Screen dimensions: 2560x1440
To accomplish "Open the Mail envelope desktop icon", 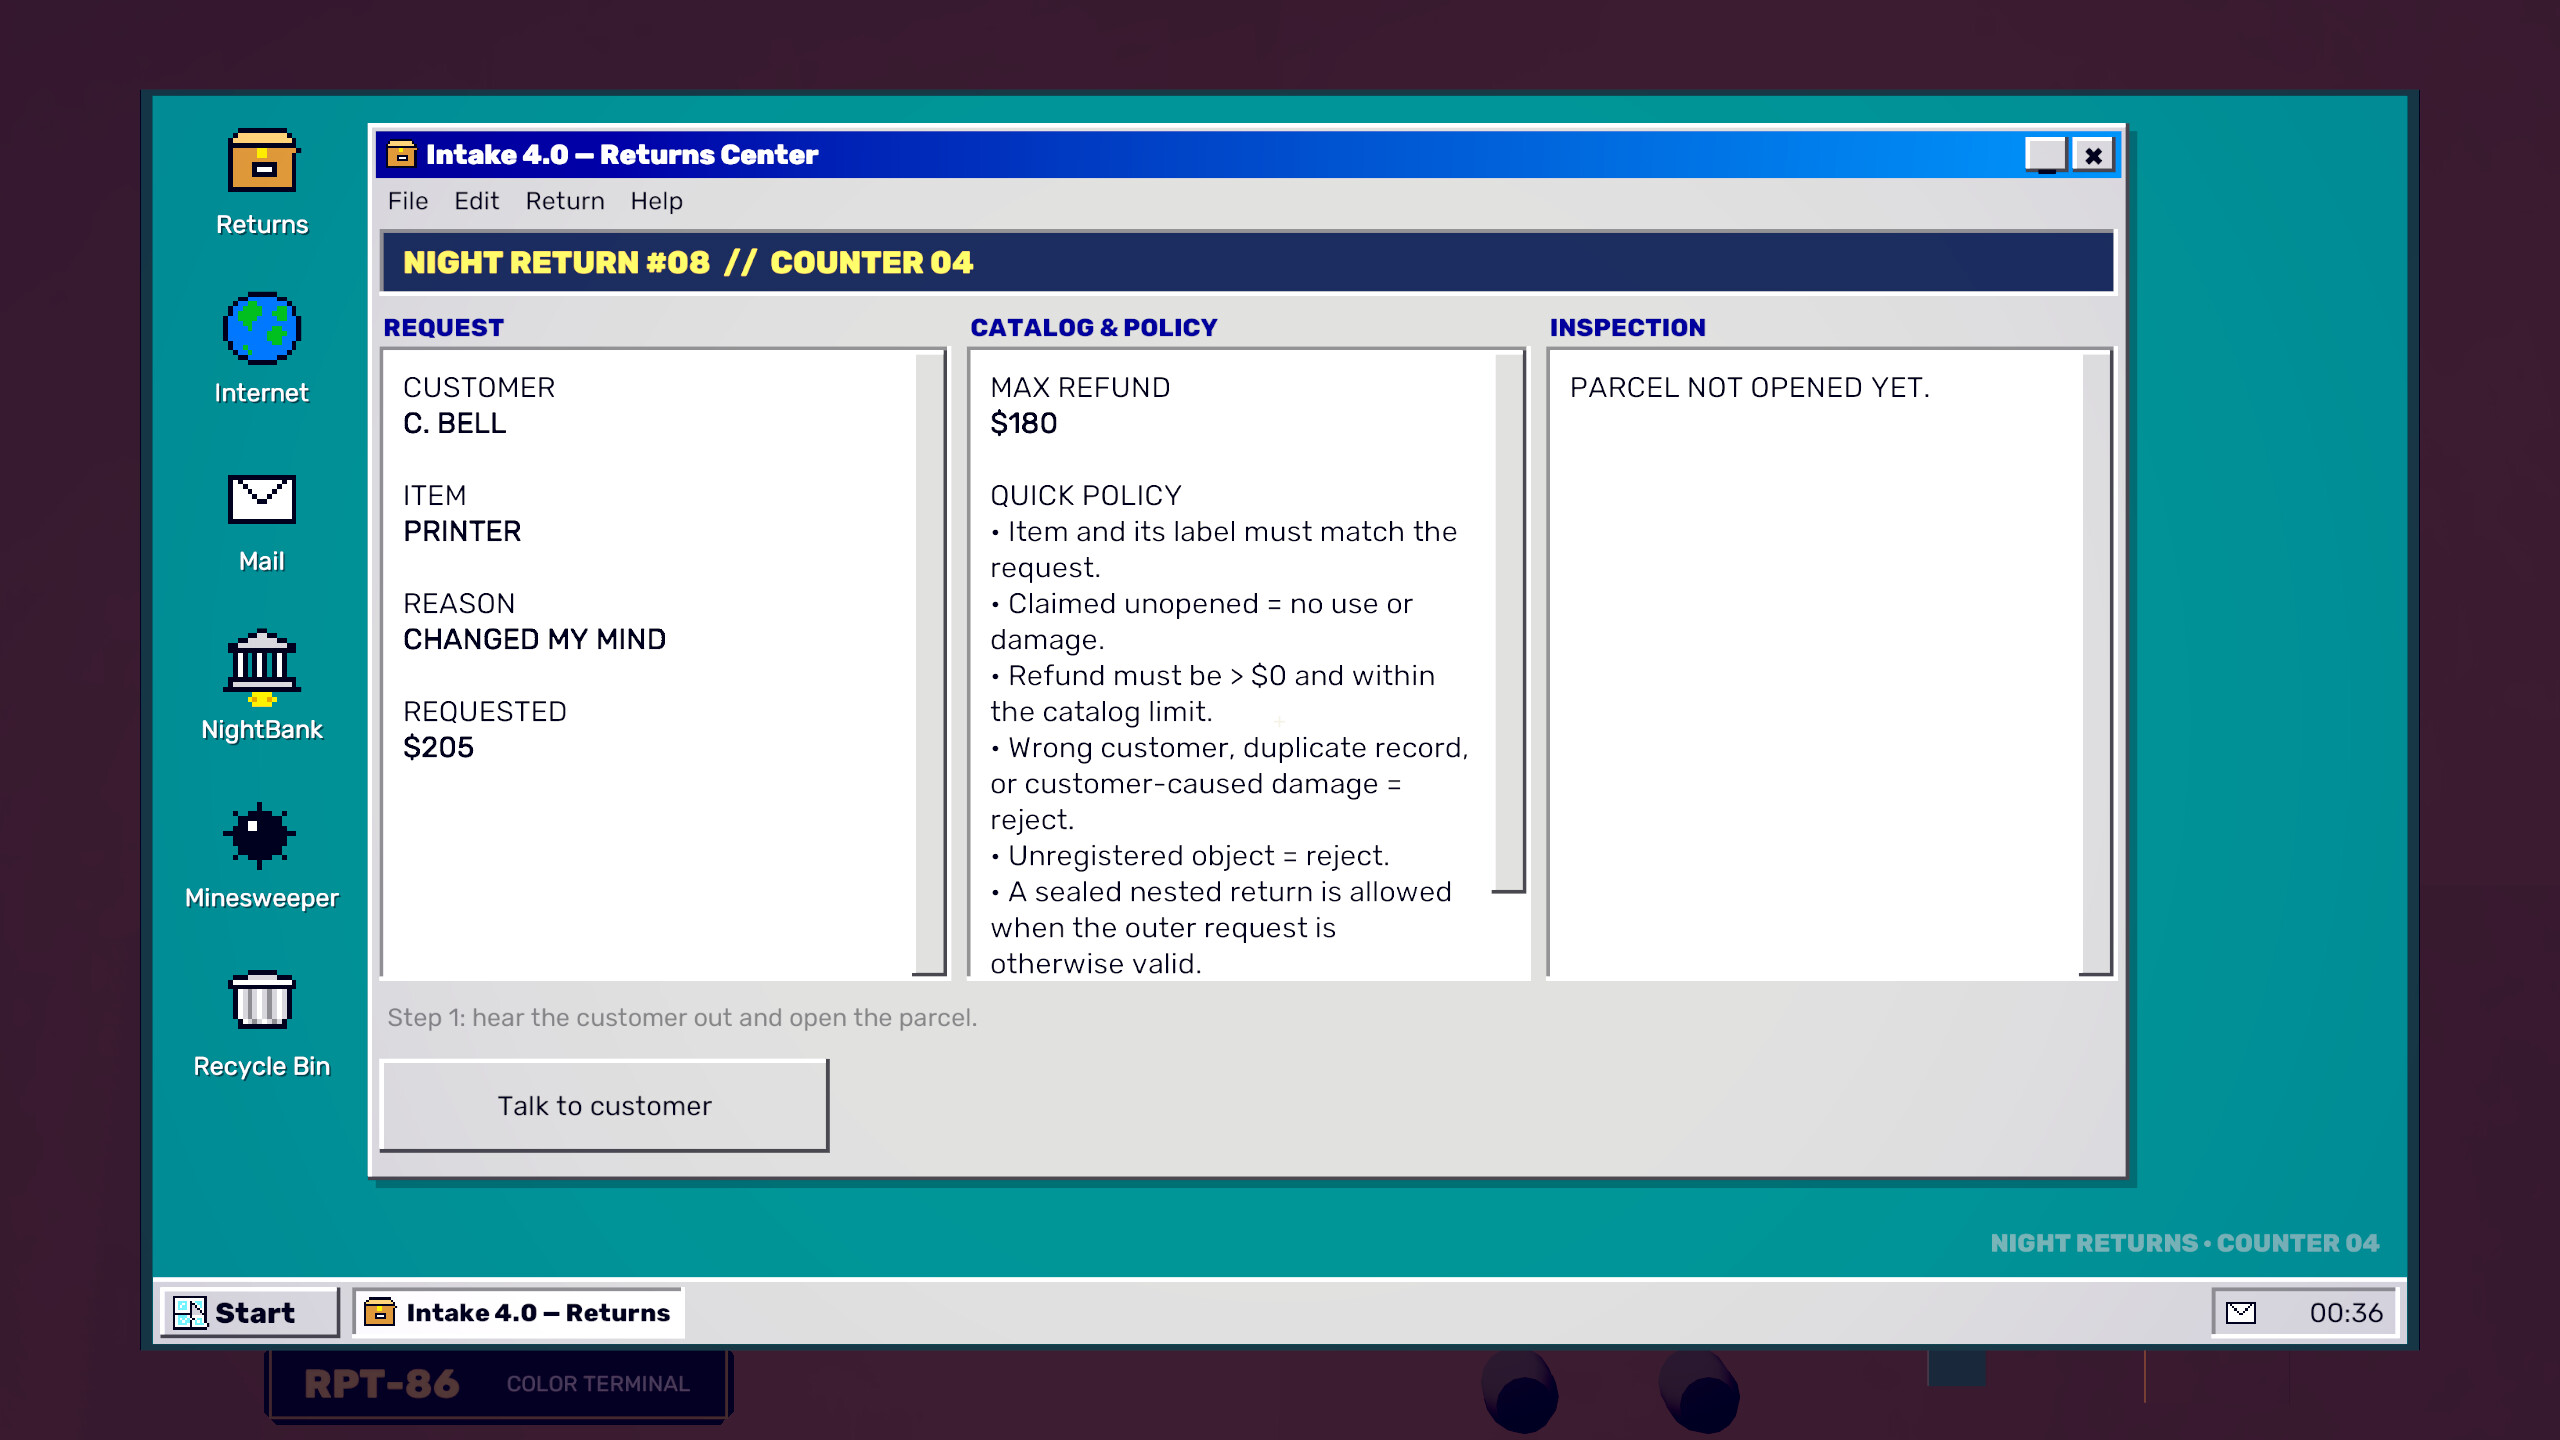I will click(x=261, y=523).
